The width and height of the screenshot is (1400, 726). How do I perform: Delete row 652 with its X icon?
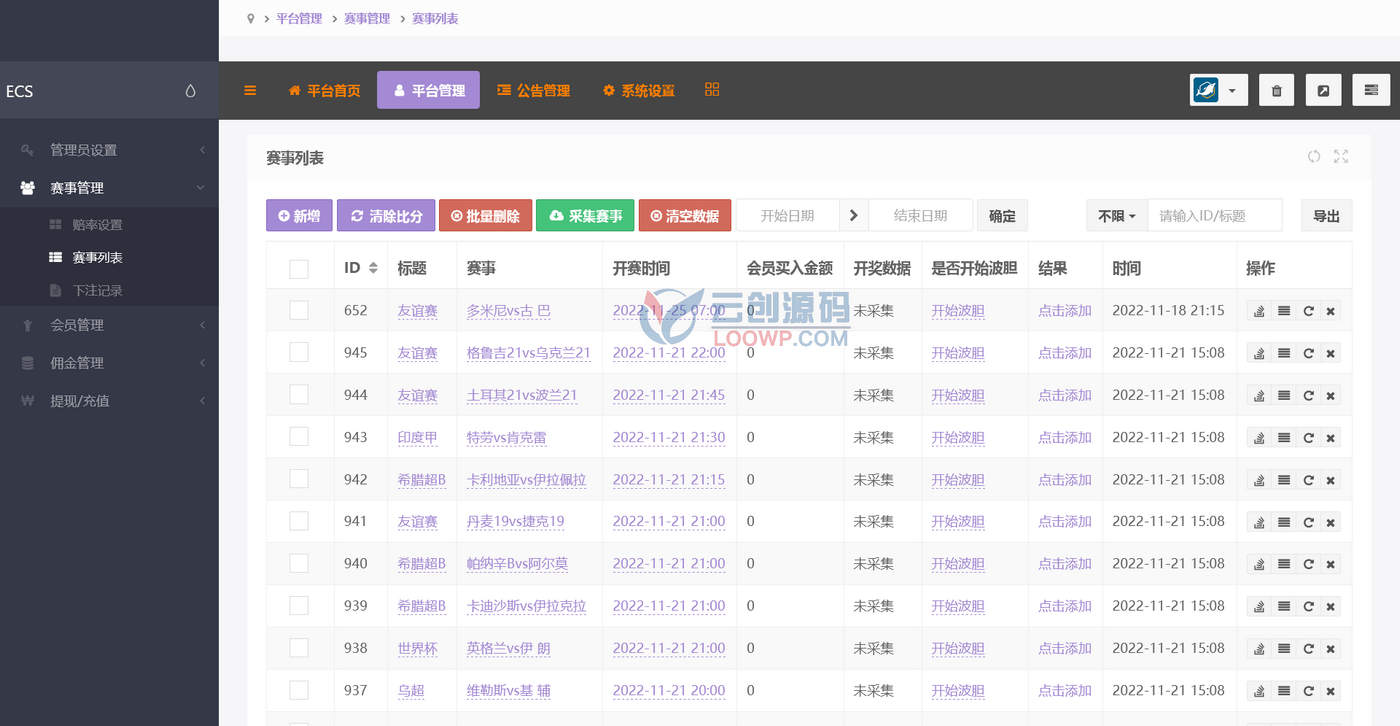coord(1330,311)
